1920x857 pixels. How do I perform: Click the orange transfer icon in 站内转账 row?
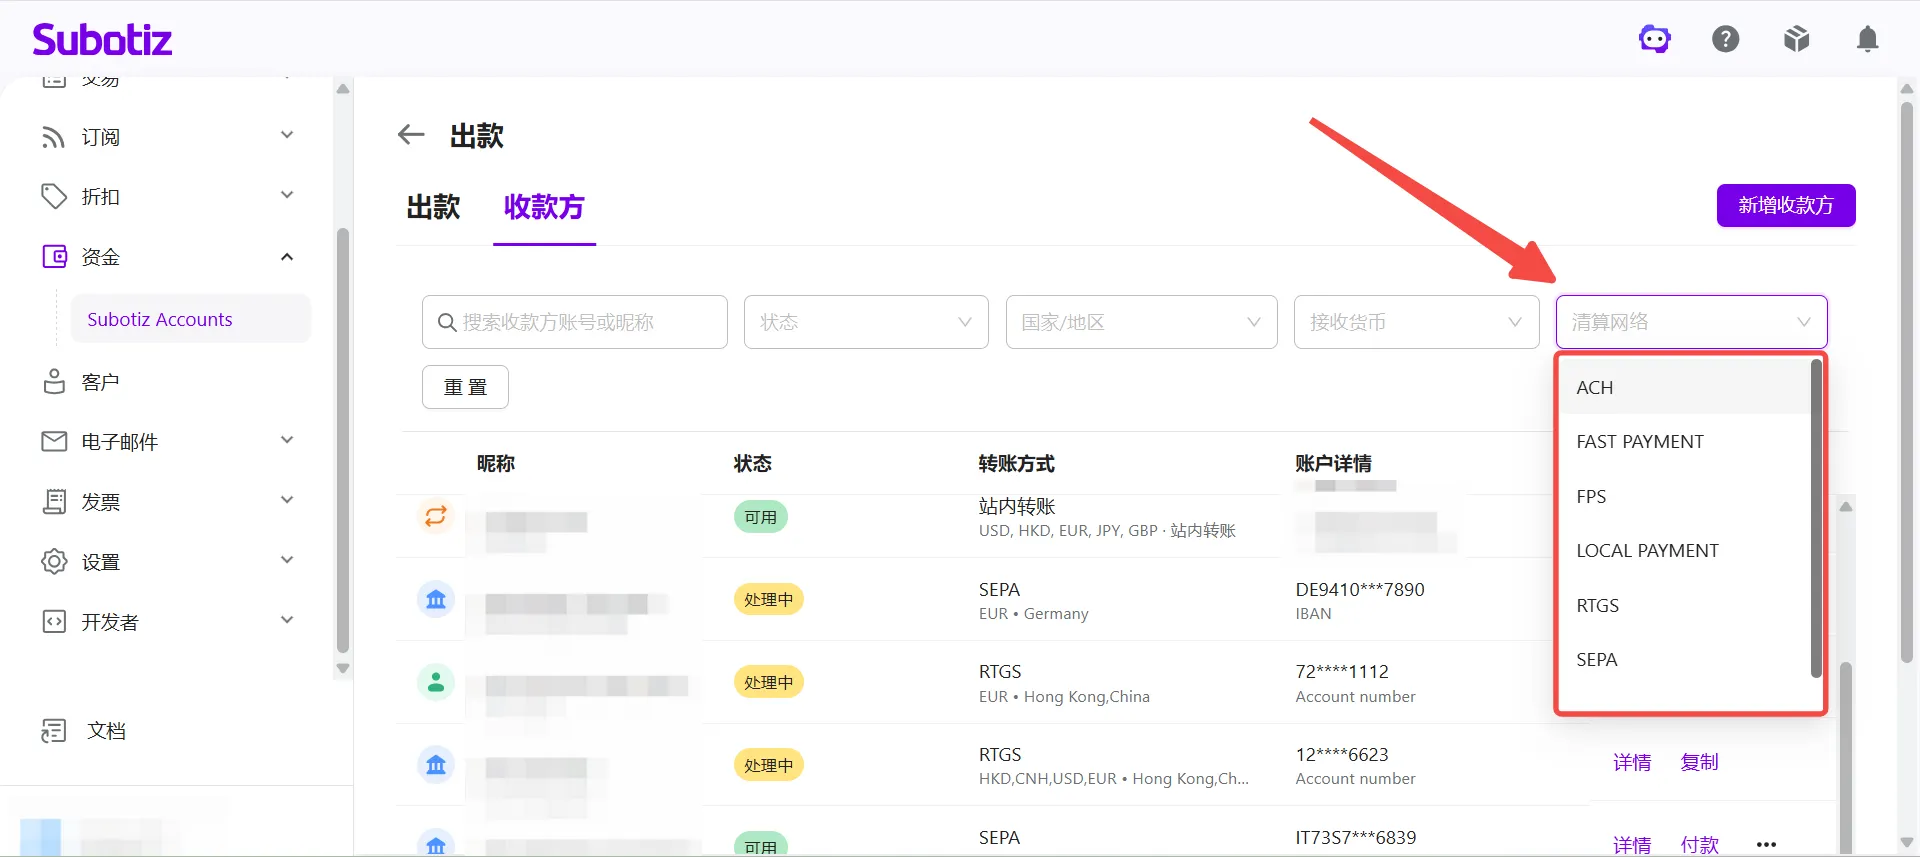tap(435, 516)
